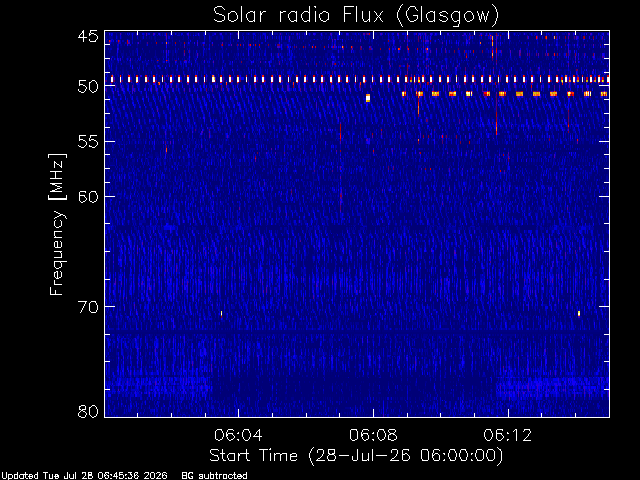The image size is (640, 480).
Task: Click the bright white burst just below 50 MHz near 06:08
Action: (x=368, y=98)
